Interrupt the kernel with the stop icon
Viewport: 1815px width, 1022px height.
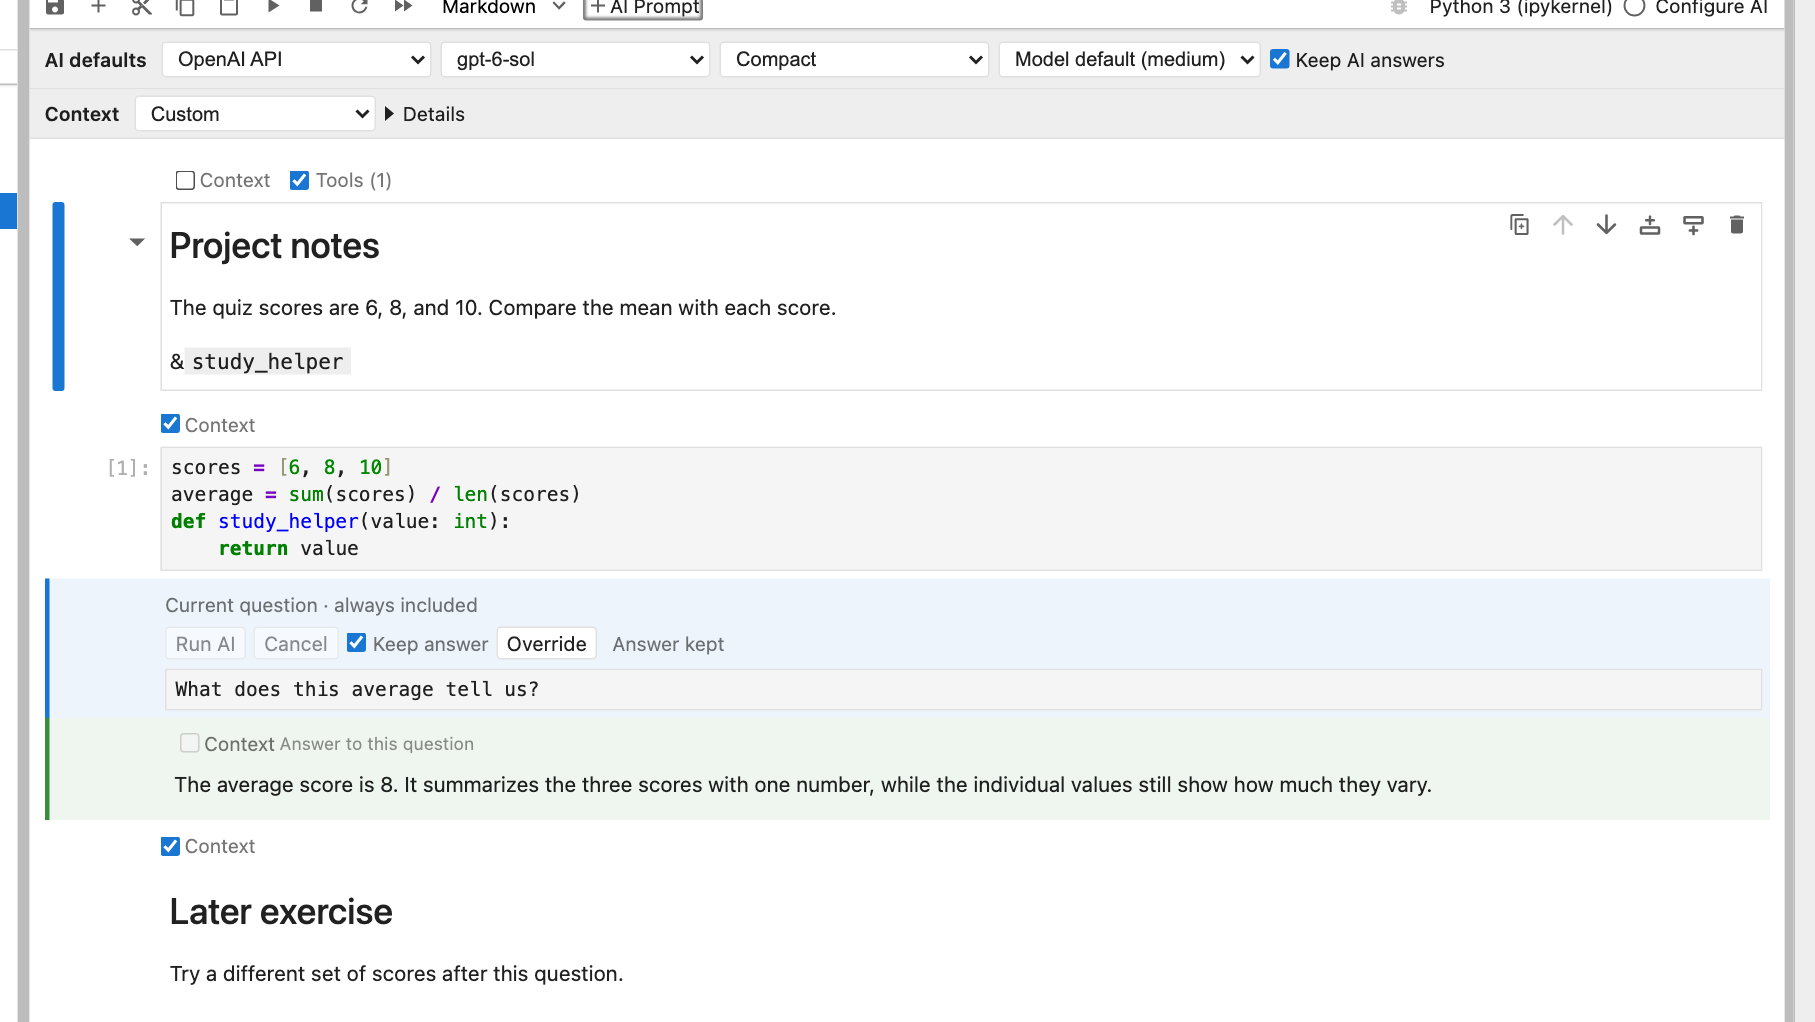point(316,7)
